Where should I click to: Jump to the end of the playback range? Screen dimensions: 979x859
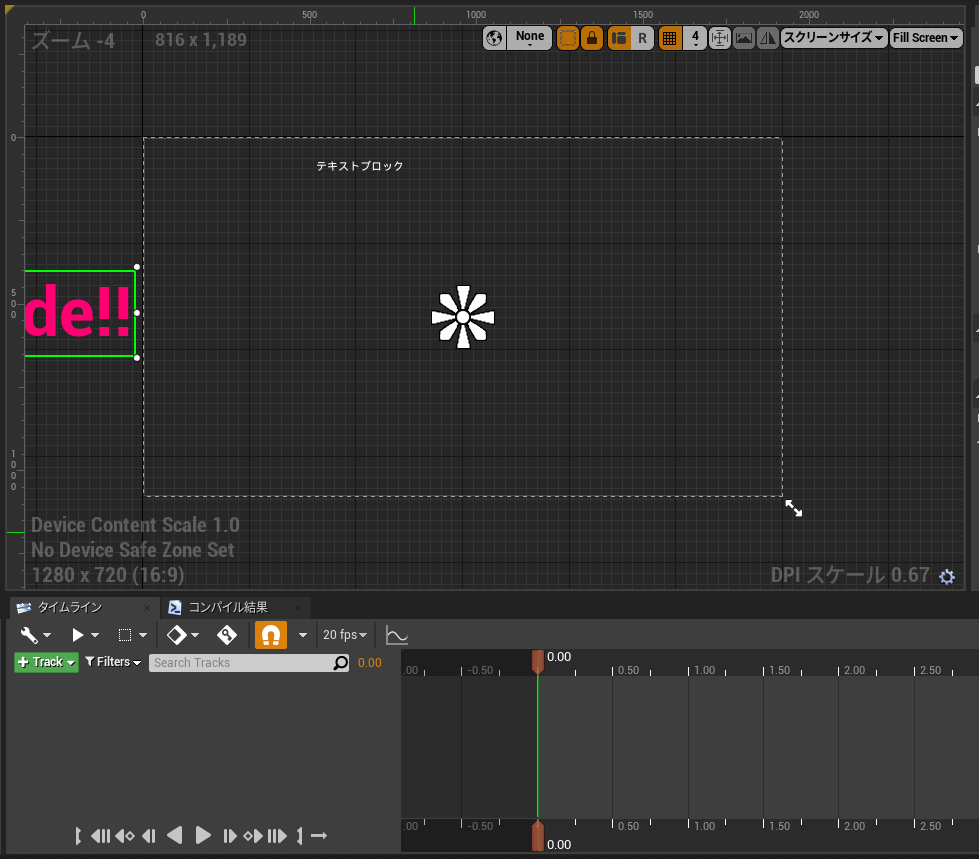point(277,836)
